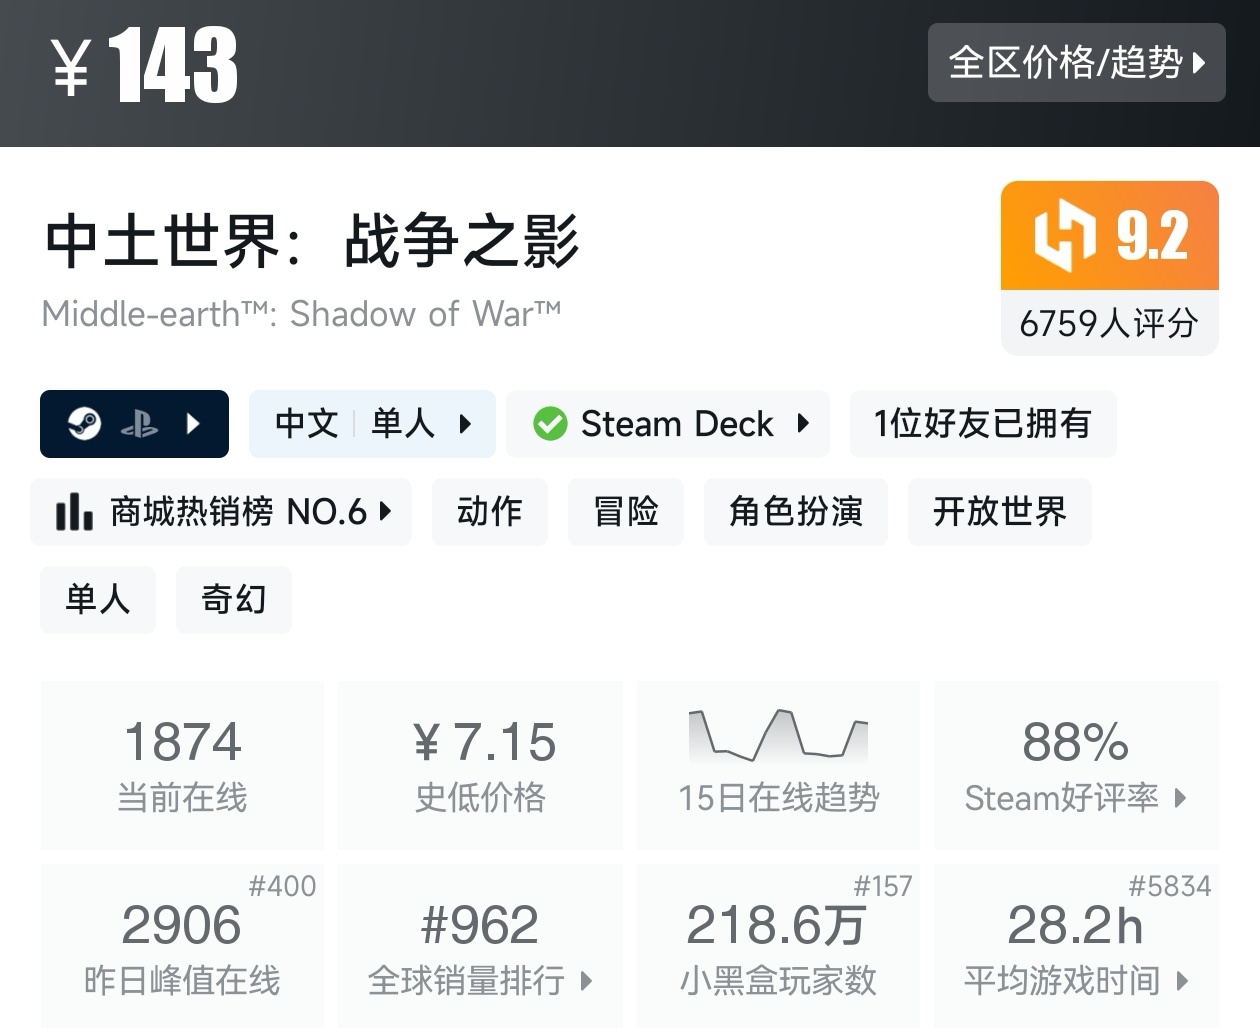Expand the Steam好评率 arrow
The width and height of the screenshot is (1260, 1028).
coord(1180,798)
